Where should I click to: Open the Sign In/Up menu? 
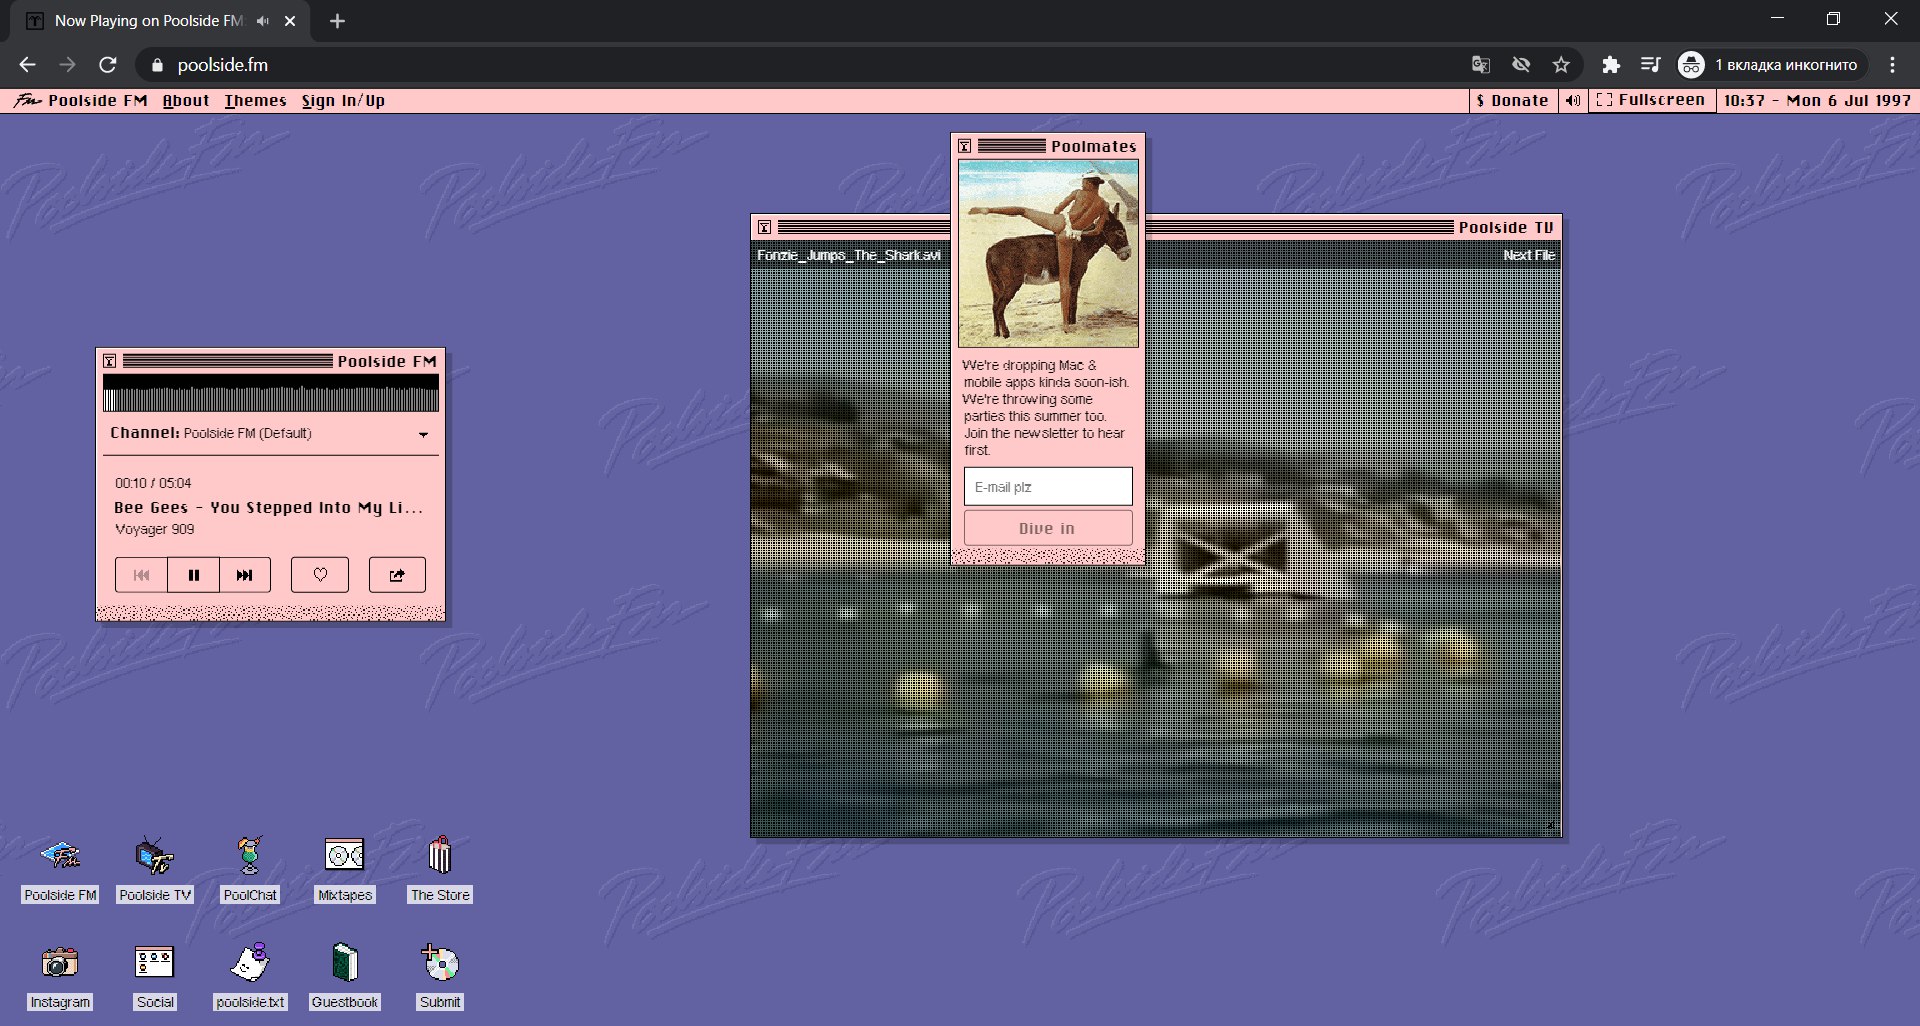tap(343, 100)
